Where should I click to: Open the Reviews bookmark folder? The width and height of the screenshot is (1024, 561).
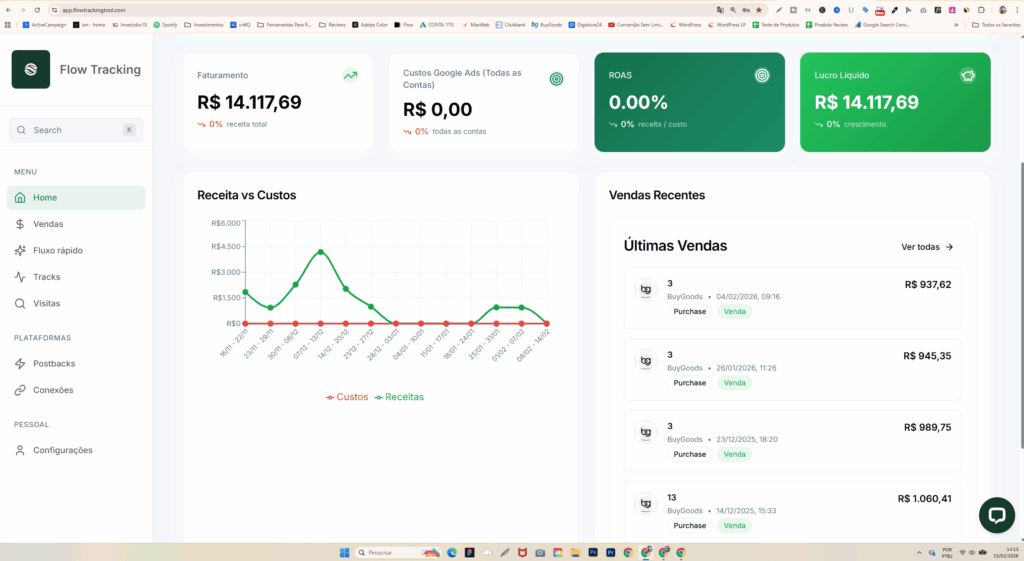pyautogui.click(x=332, y=25)
